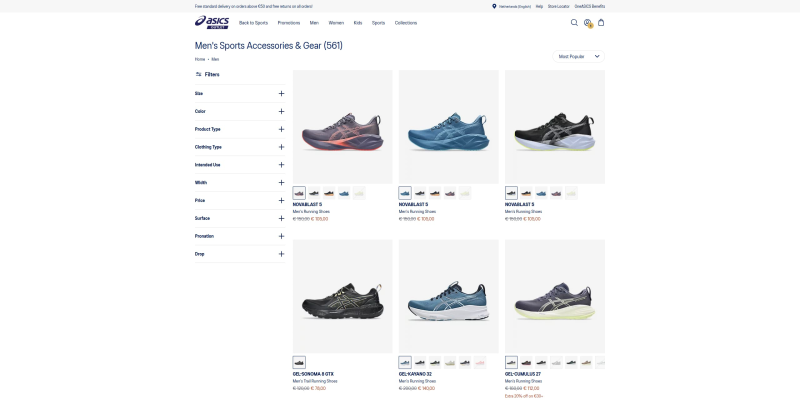The height and width of the screenshot is (400, 800).
Task: Open the Men menu in the navigation bar
Action: pos(314,23)
